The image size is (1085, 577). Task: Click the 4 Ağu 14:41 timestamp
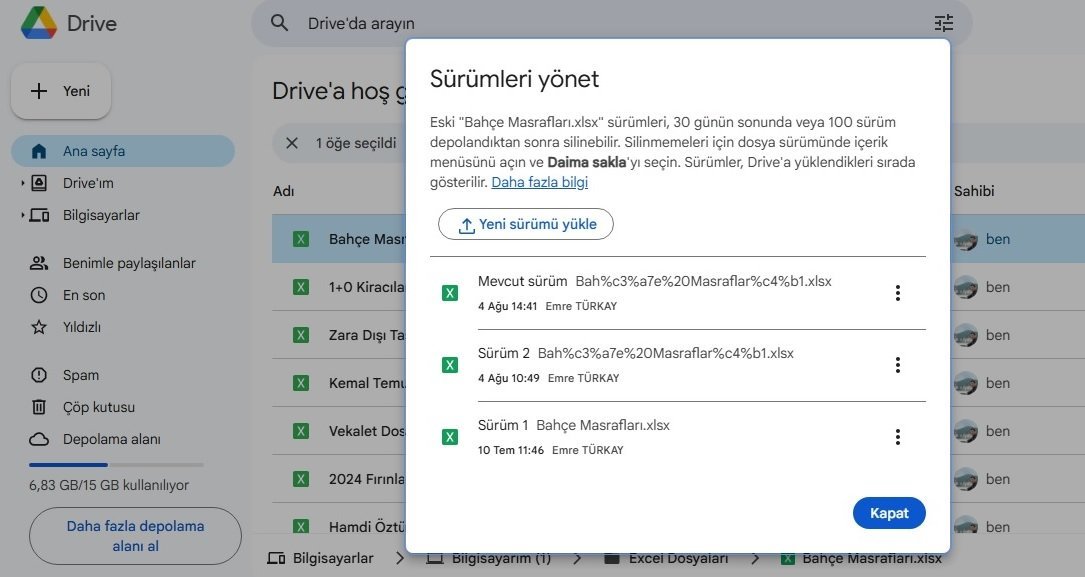tap(507, 306)
